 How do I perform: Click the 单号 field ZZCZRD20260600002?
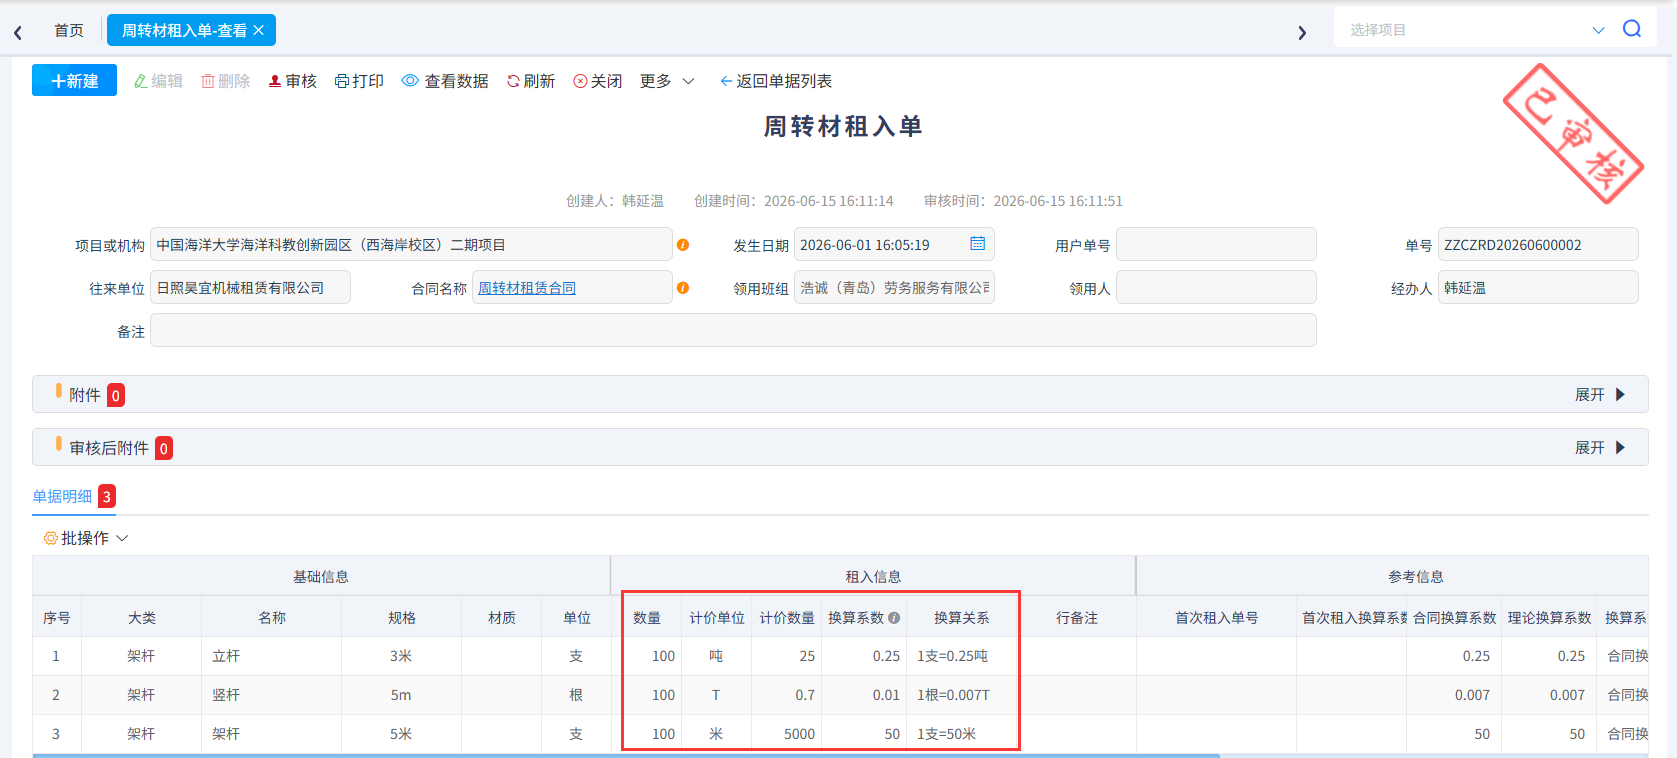1538,244
